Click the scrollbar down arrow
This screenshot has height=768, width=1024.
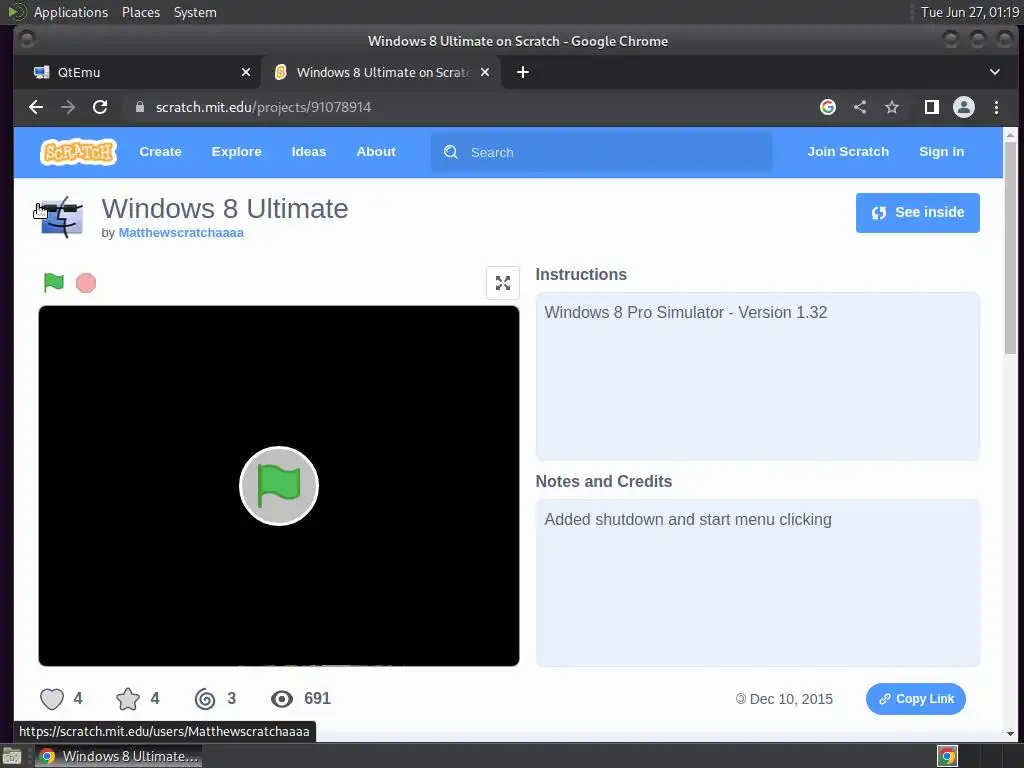click(1010, 734)
